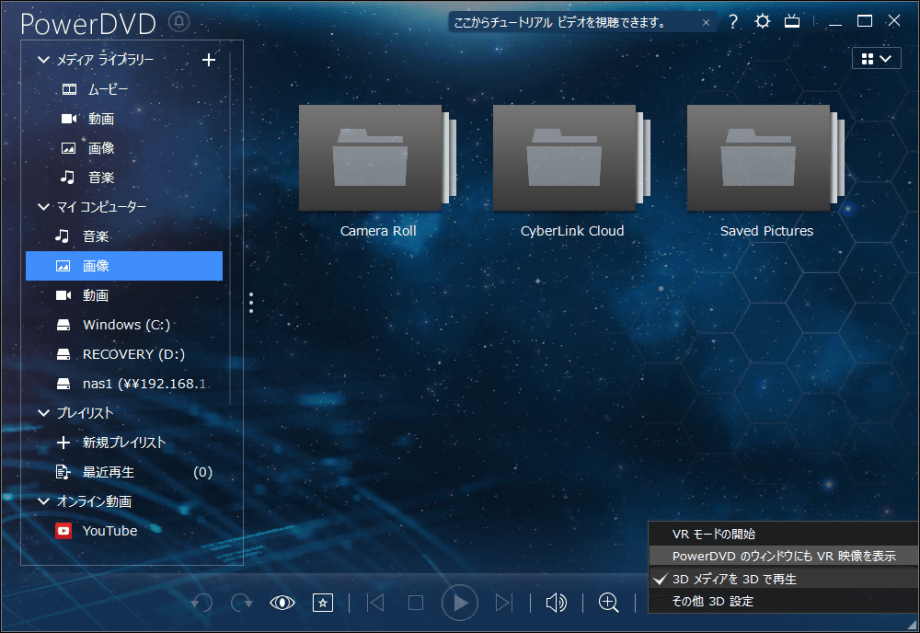920x633 pixels.
Task: Toggle the TrueTheater eye icon
Action: 282,602
